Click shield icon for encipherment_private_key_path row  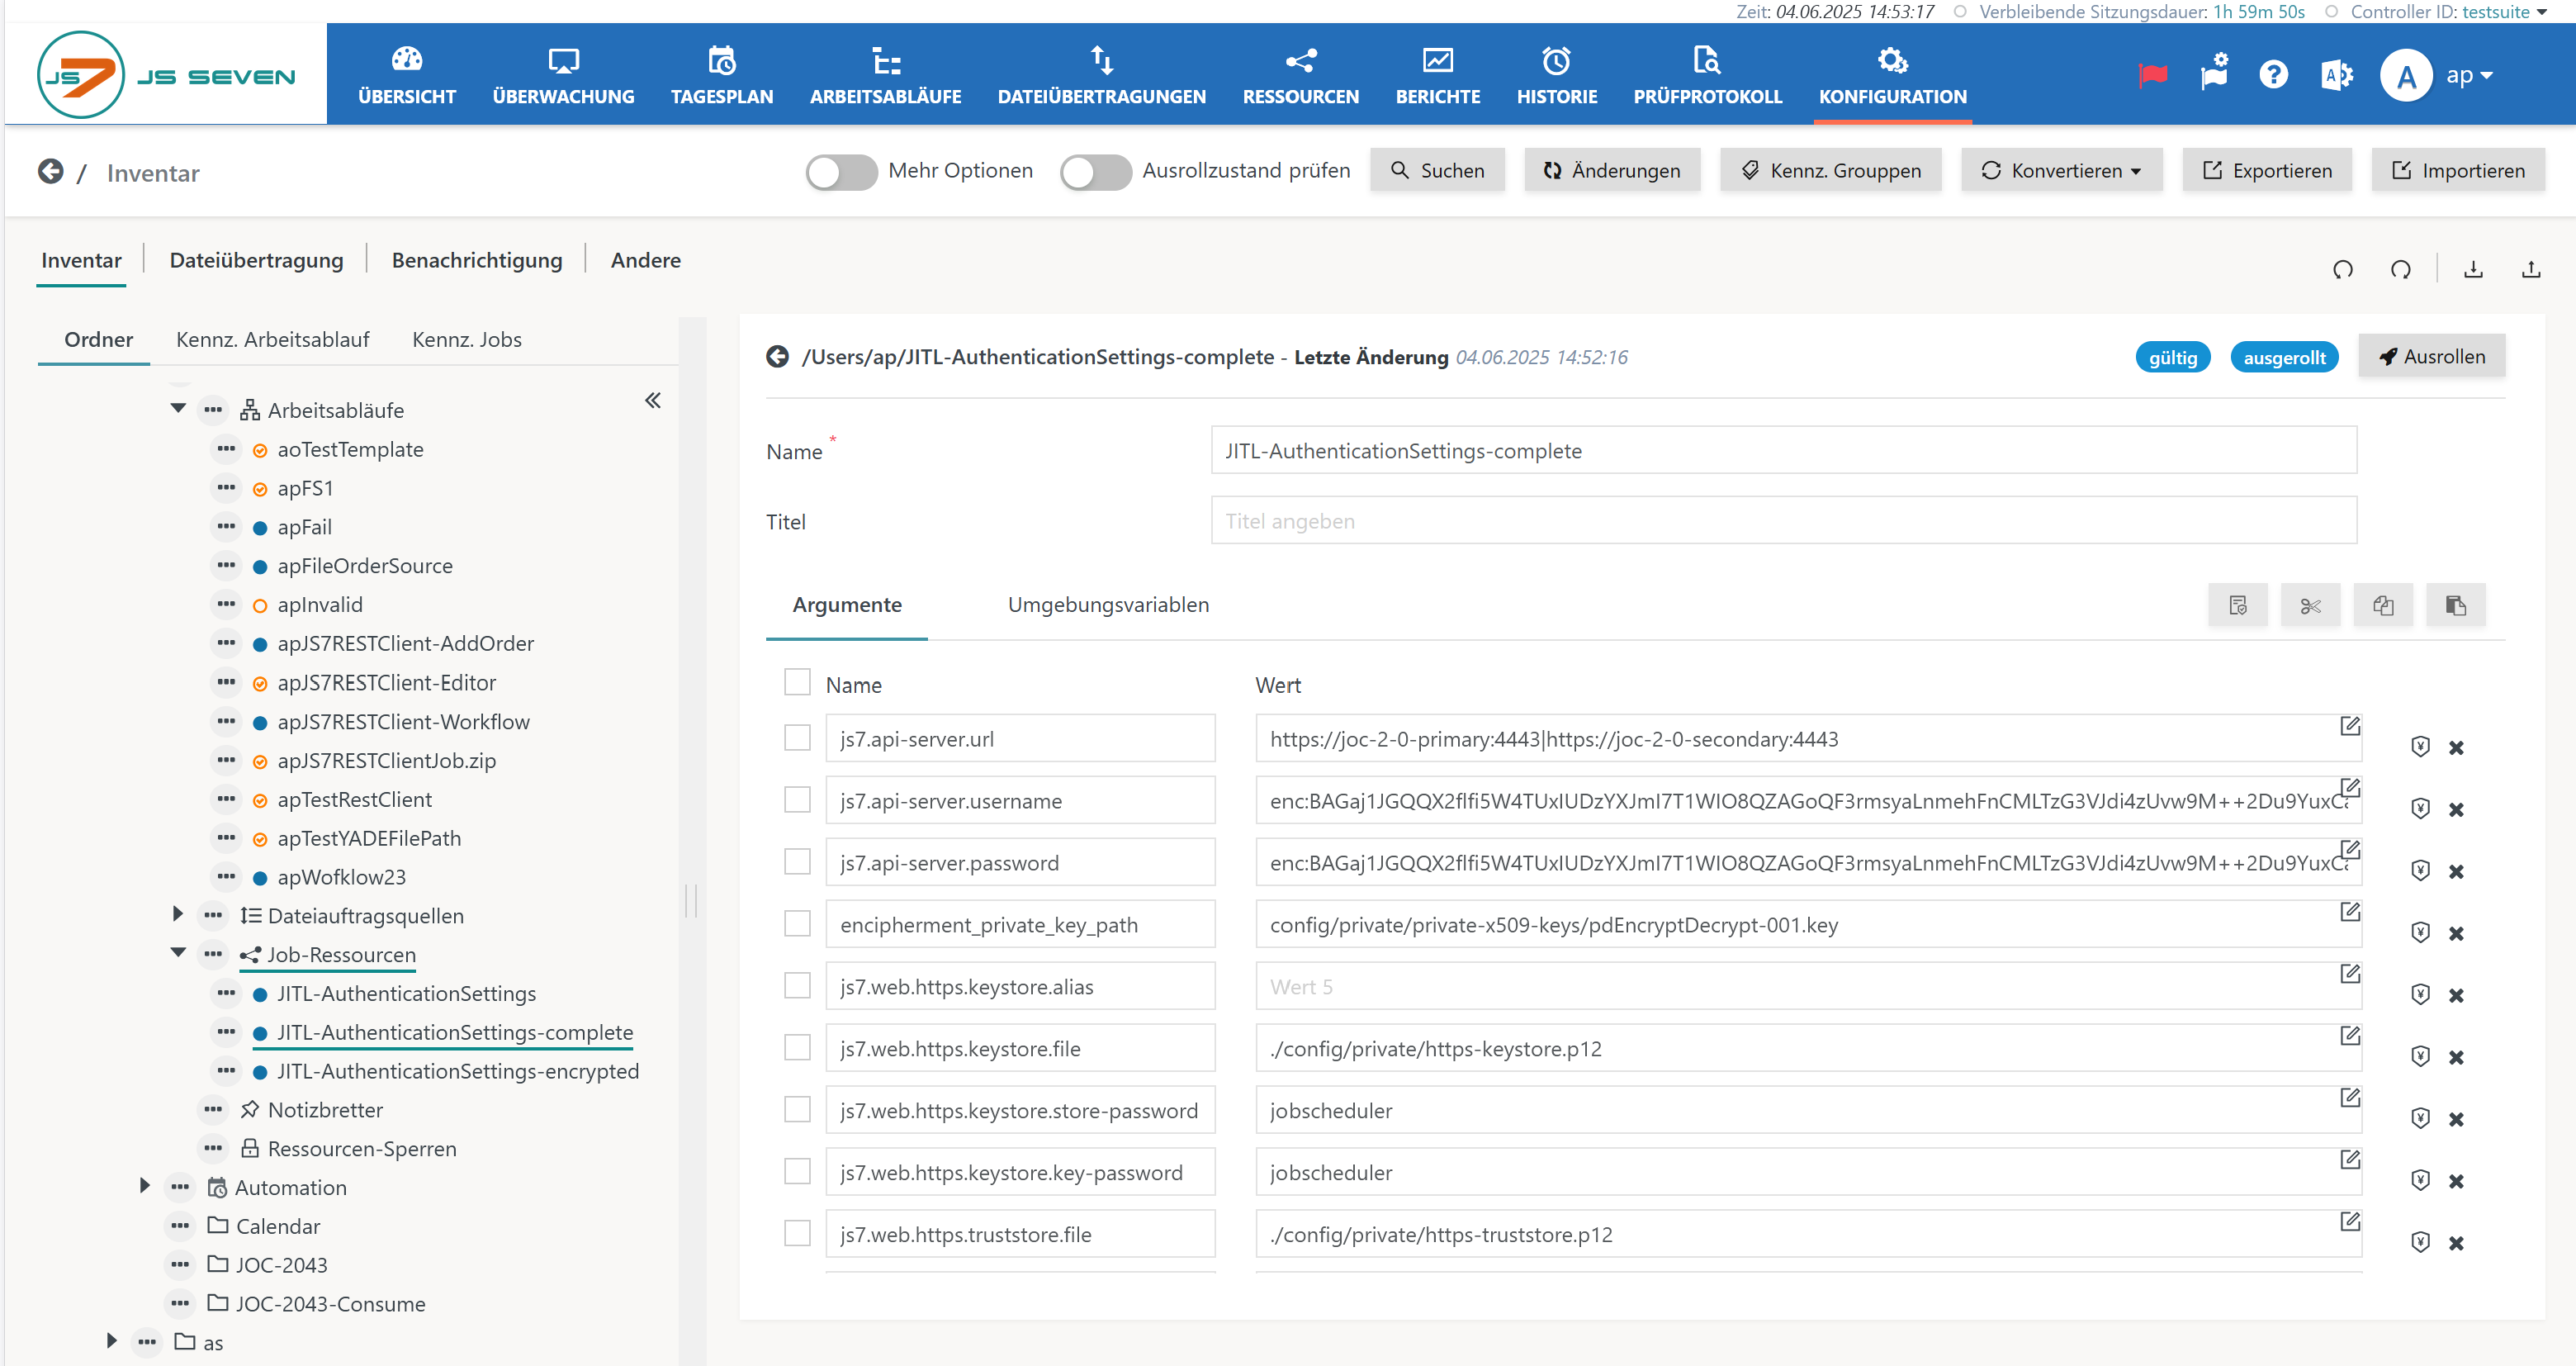[2420, 933]
